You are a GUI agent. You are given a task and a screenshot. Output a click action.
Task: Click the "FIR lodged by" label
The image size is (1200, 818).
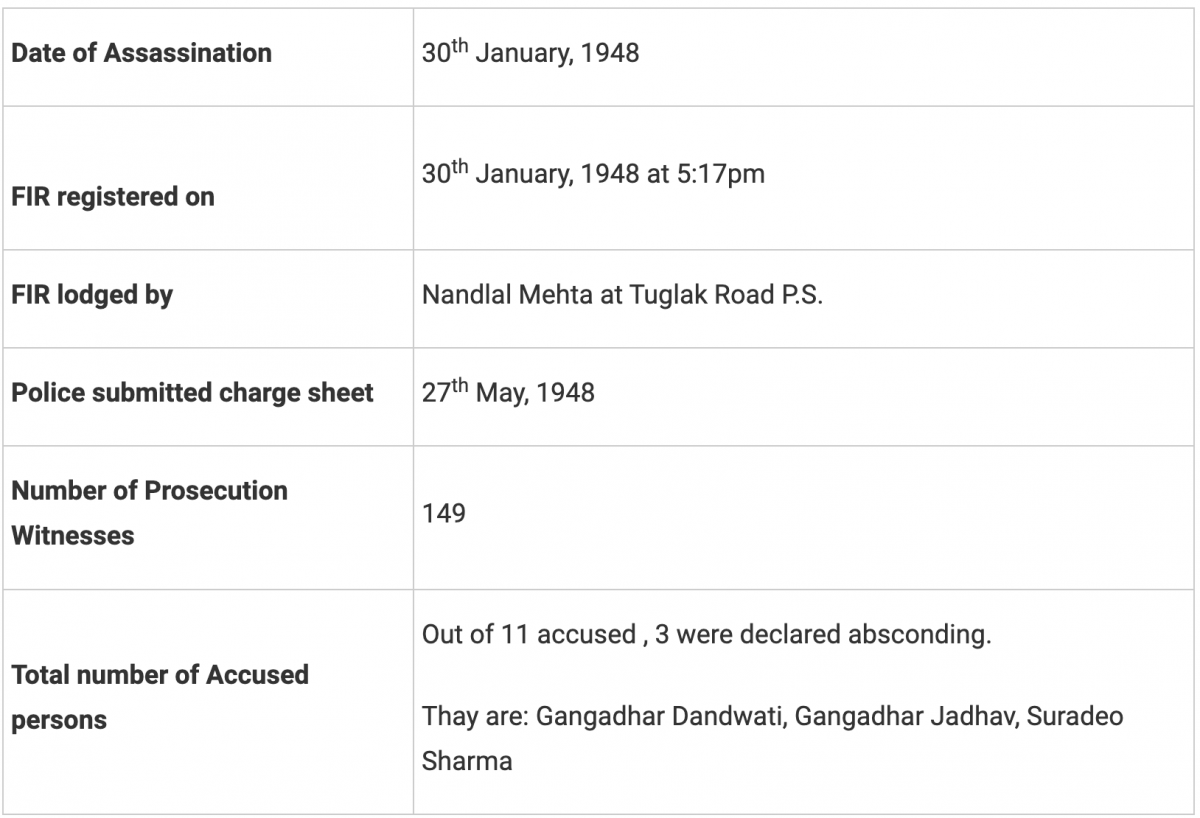pyautogui.click(x=92, y=295)
